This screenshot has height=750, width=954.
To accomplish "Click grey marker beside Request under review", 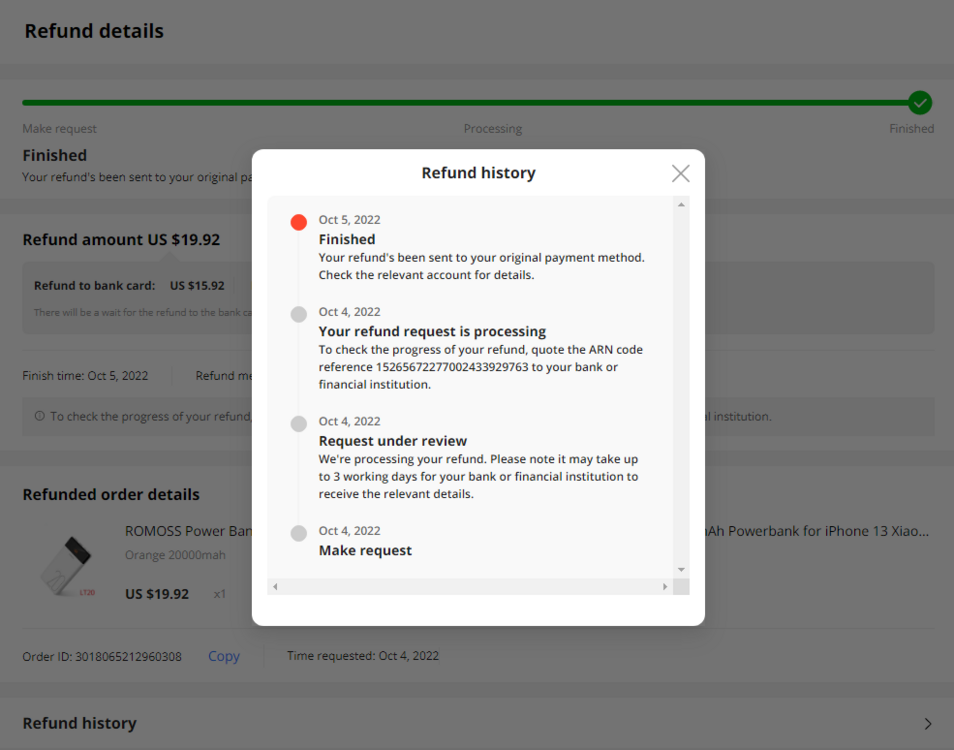I will pyautogui.click(x=298, y=424).
